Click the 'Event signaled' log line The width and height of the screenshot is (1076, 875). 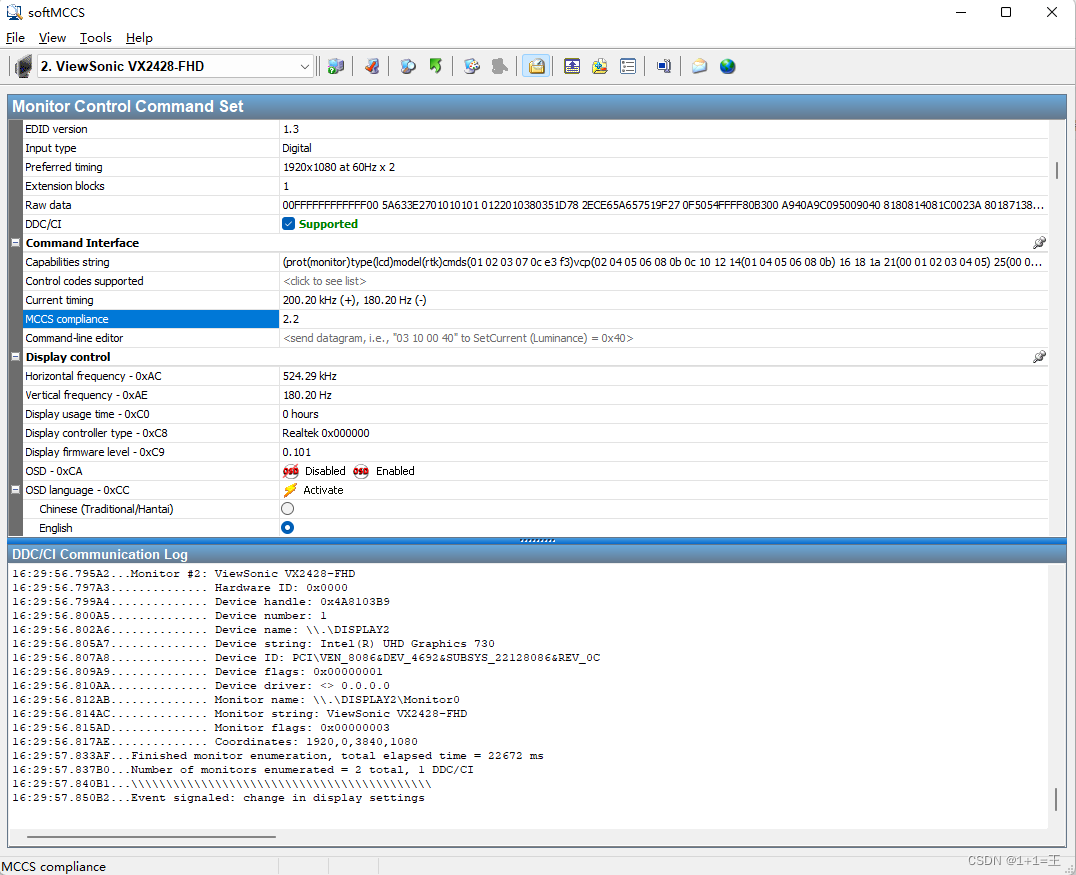coord(218,797)
